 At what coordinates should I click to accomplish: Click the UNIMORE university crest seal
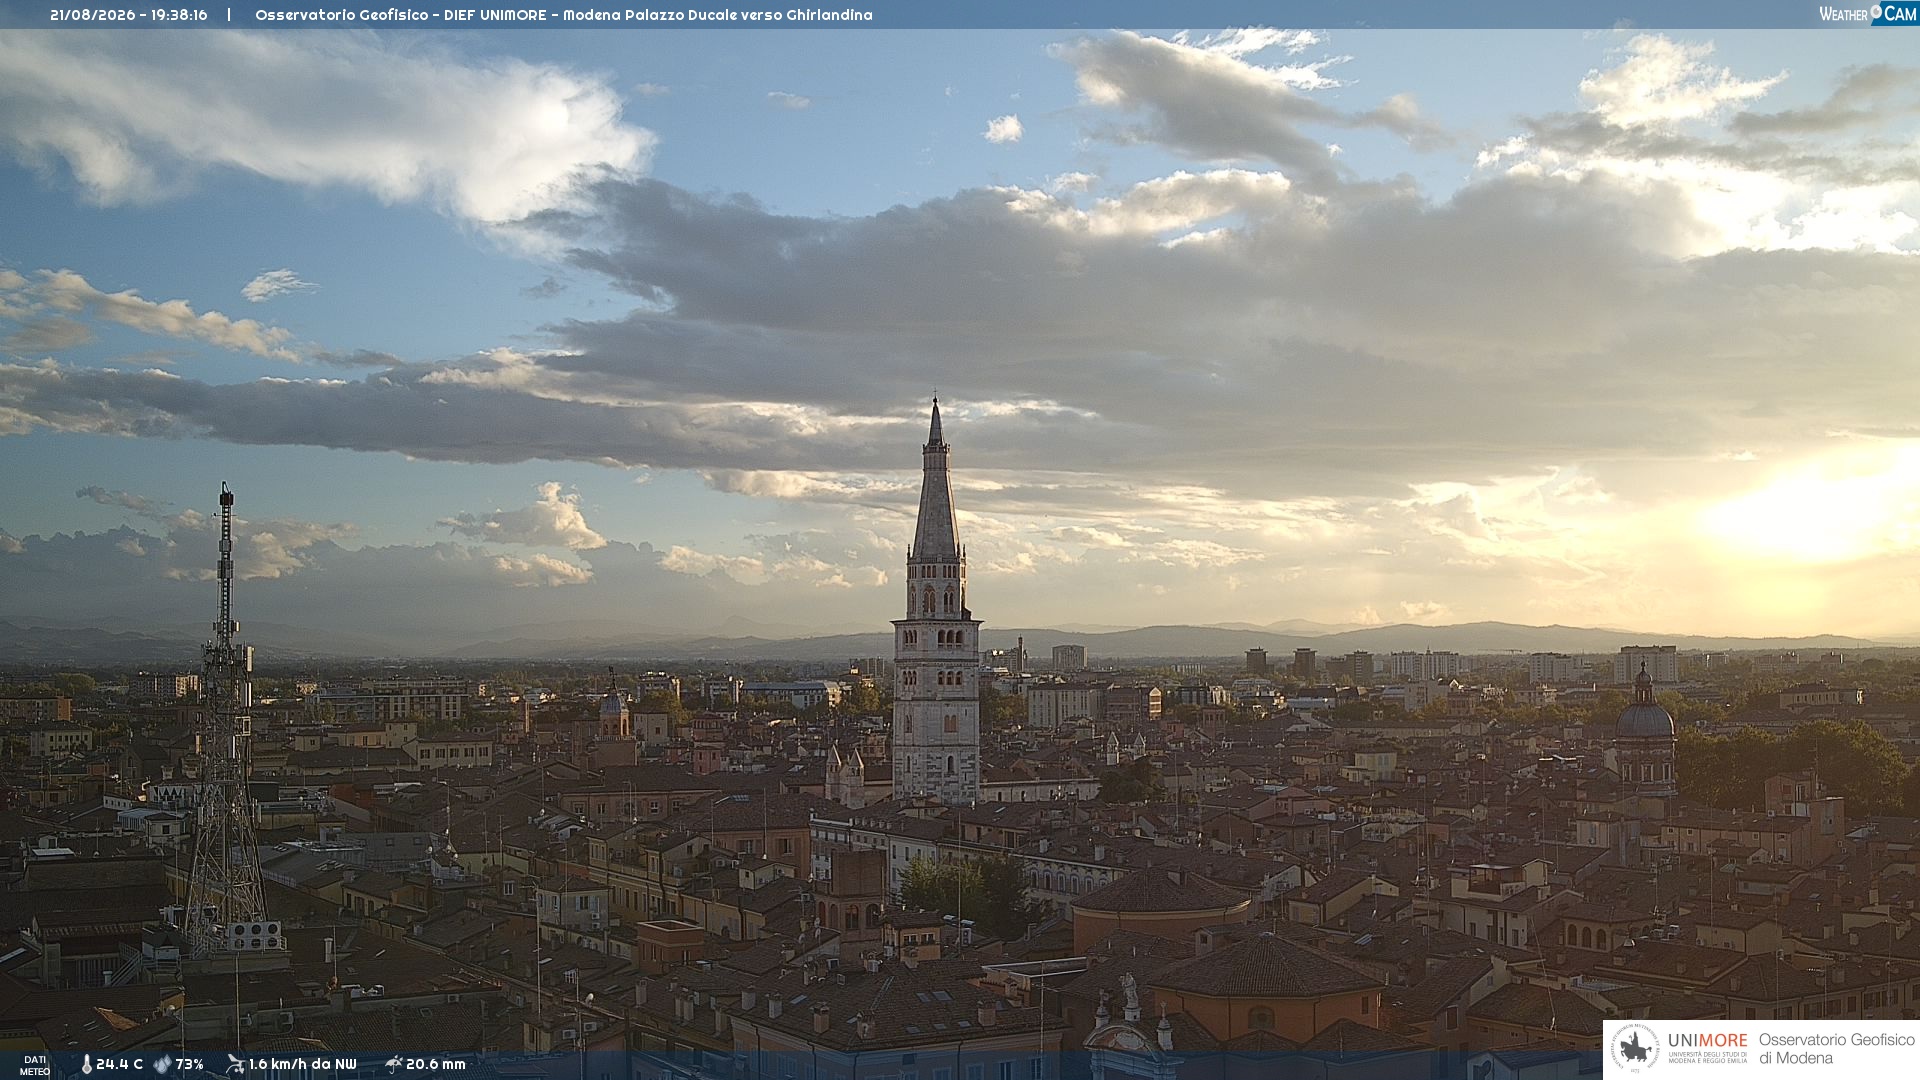[x=1635, y=1049]
